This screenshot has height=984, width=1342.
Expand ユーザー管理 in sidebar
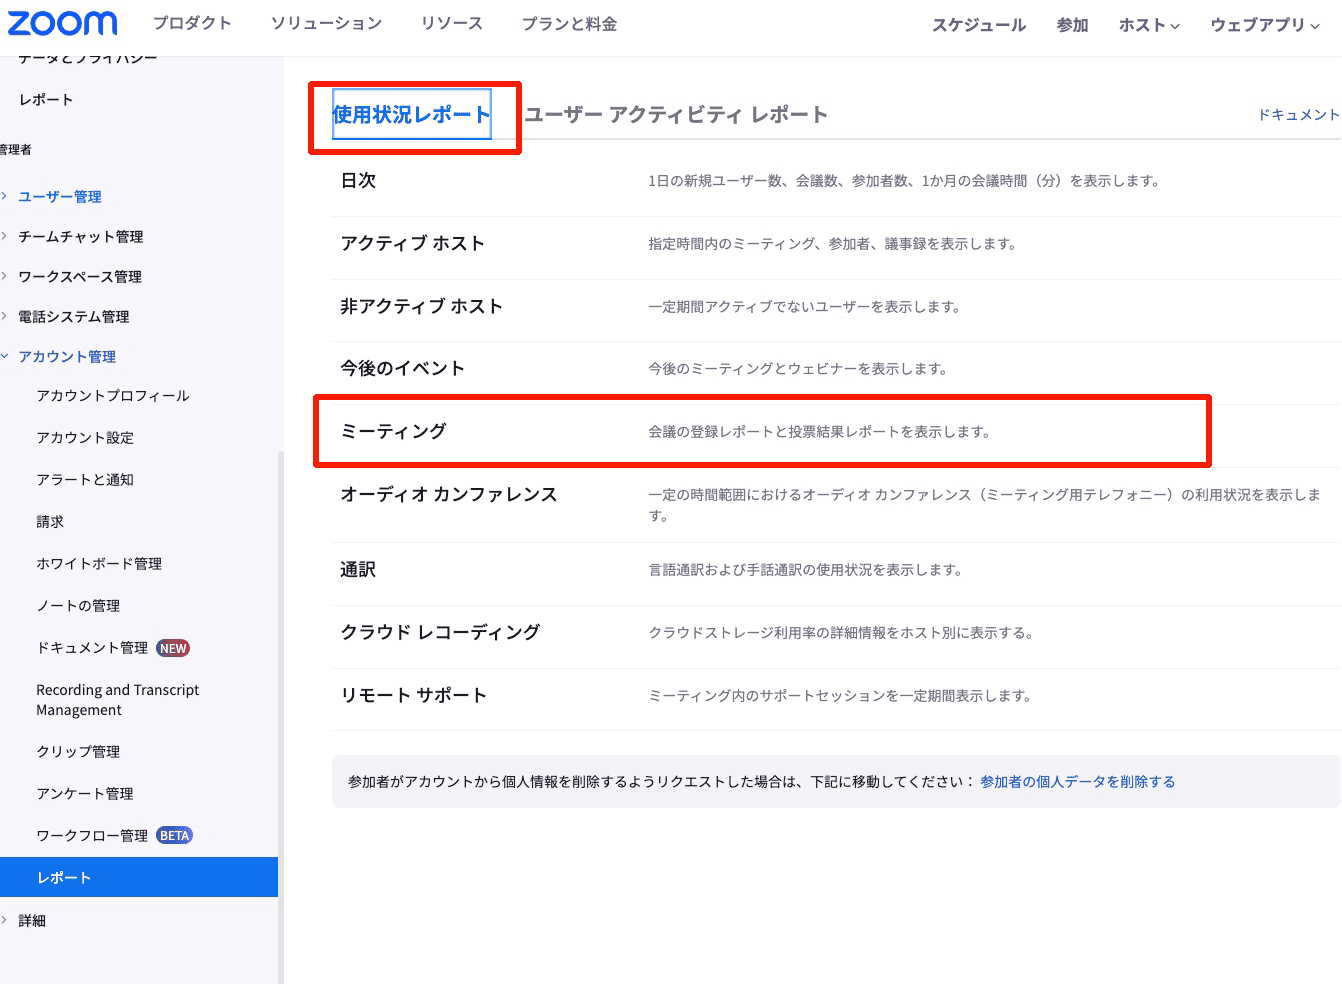click(x=60, y=197)
